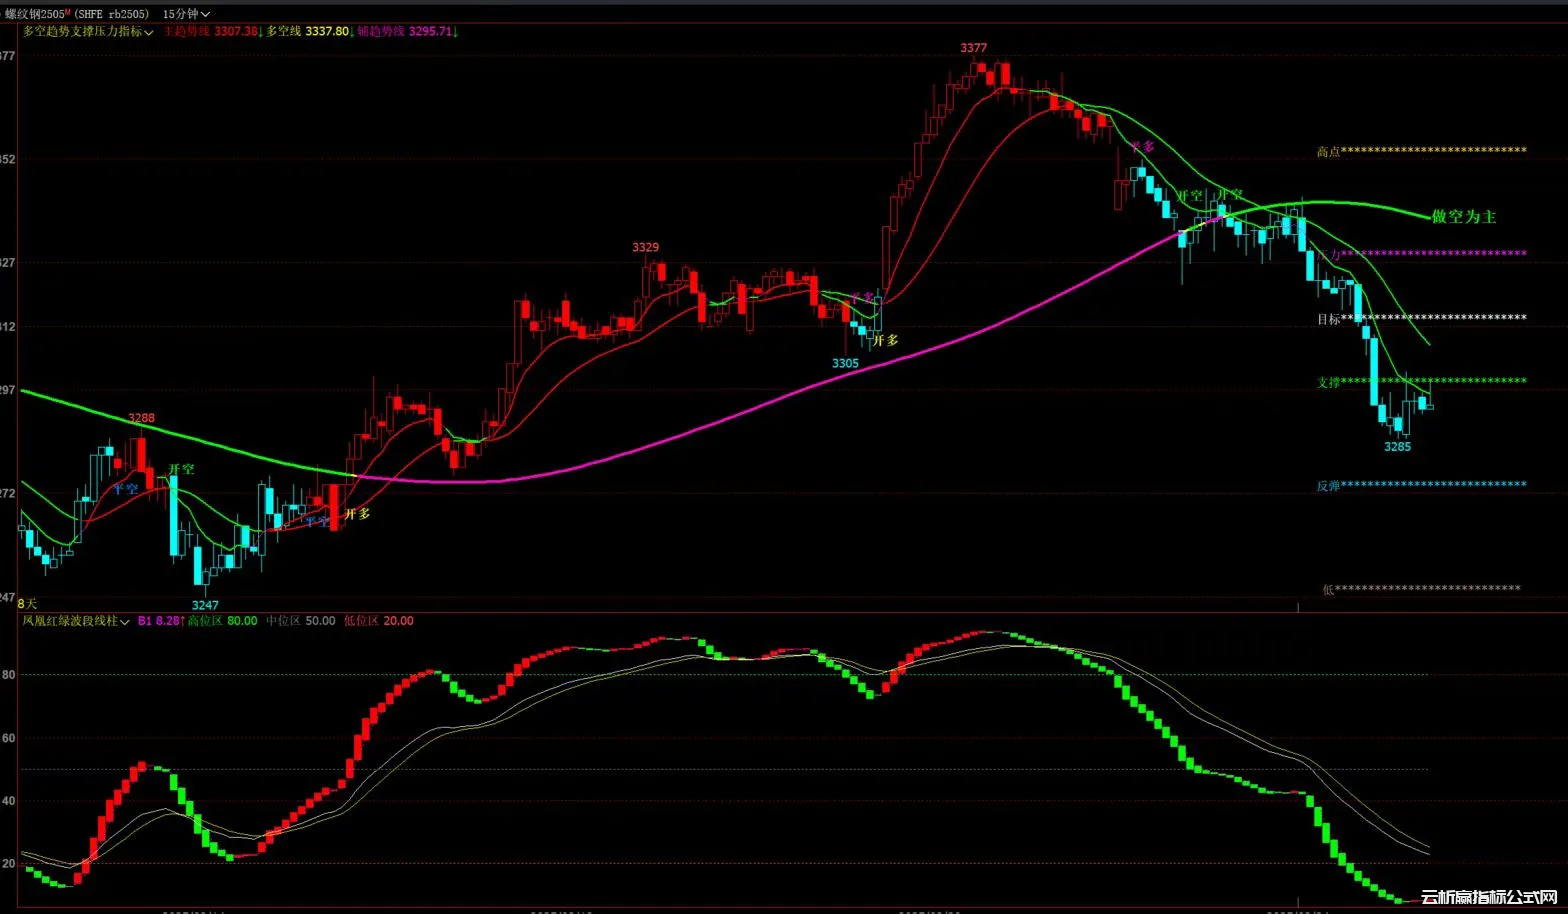Image resolution: width=1568 pixels, height=914 pixels.
Task: Click the 做空为主 trend signal label
Action: 1463,217
